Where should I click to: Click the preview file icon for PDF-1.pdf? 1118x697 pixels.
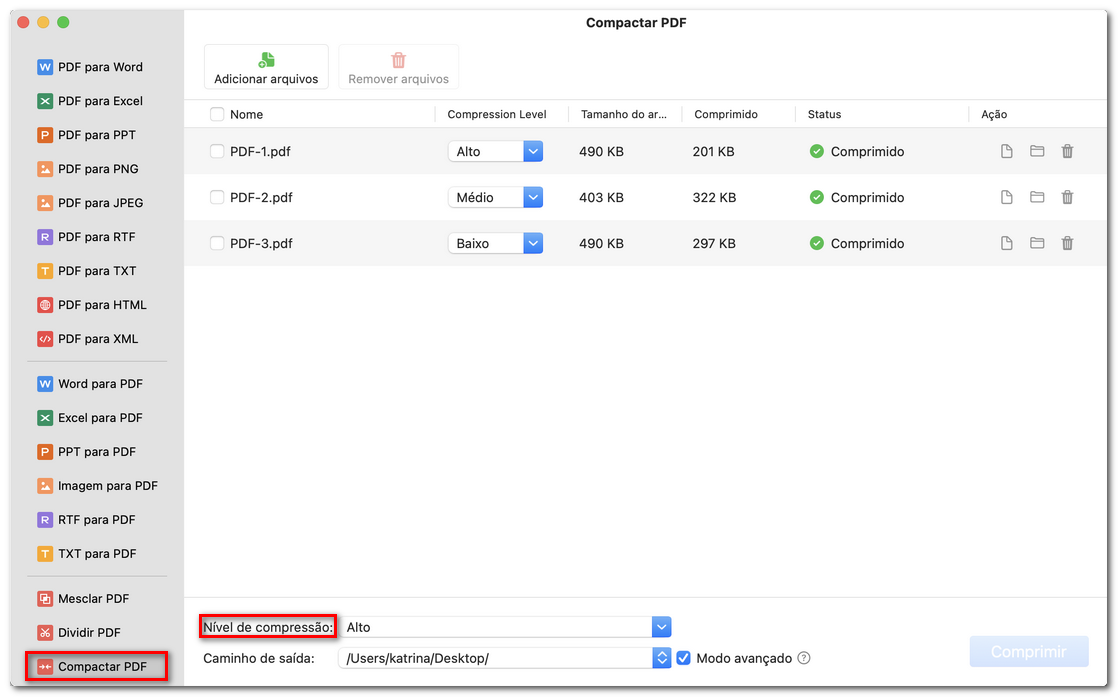[1006, 151]
